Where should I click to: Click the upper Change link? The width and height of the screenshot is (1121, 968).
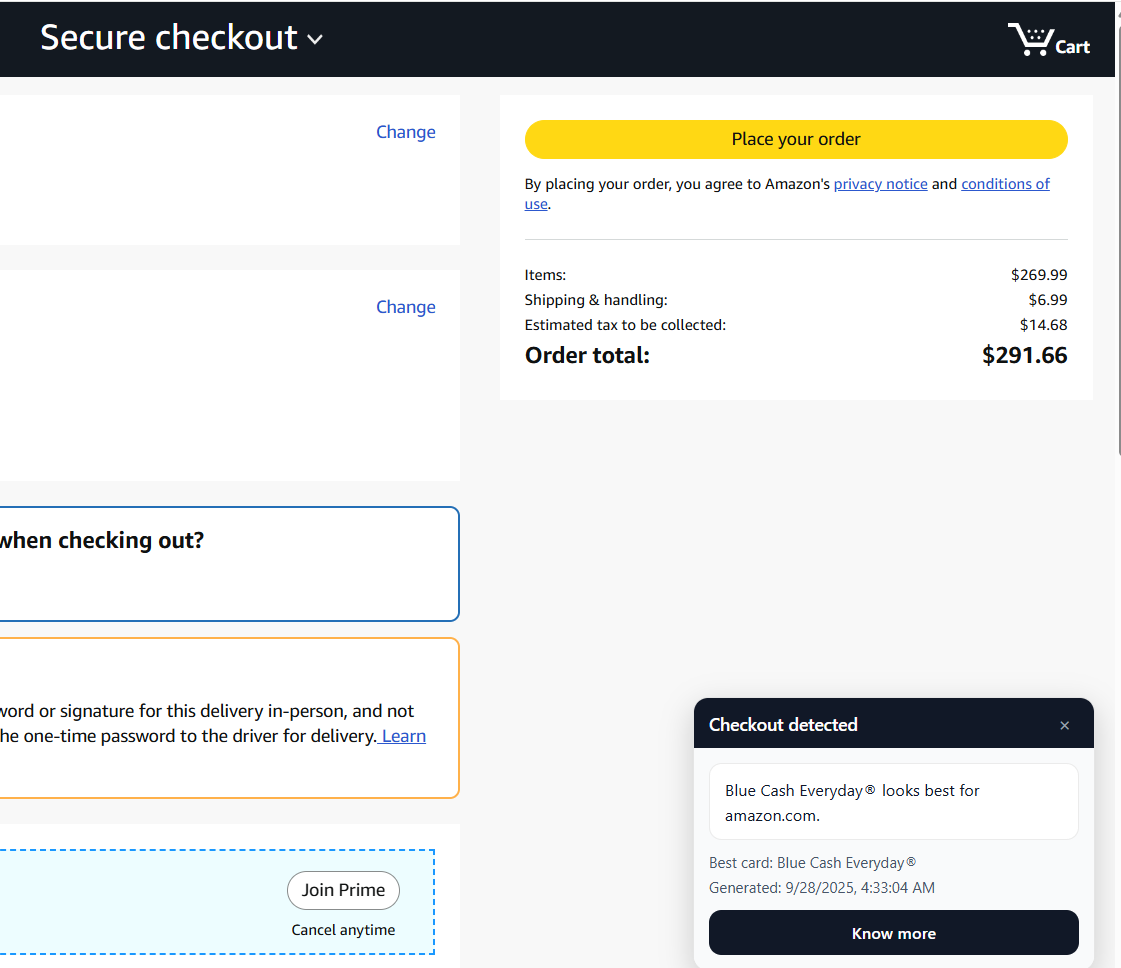point(405,132)
